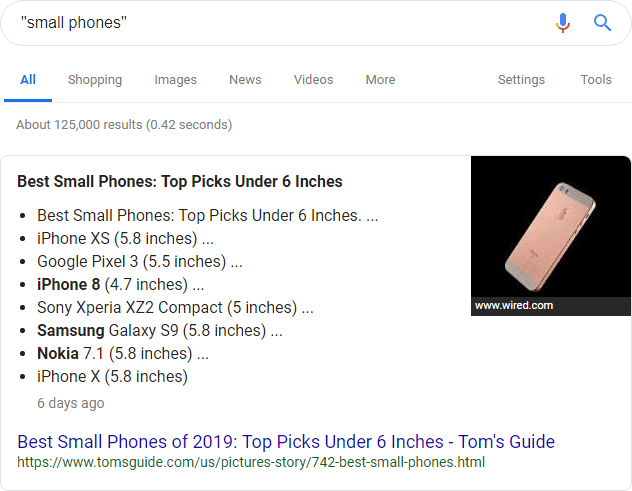The image size is (632, 491).
Task: Click the voice search microphone icon
Action: click(x=563, y=22)
